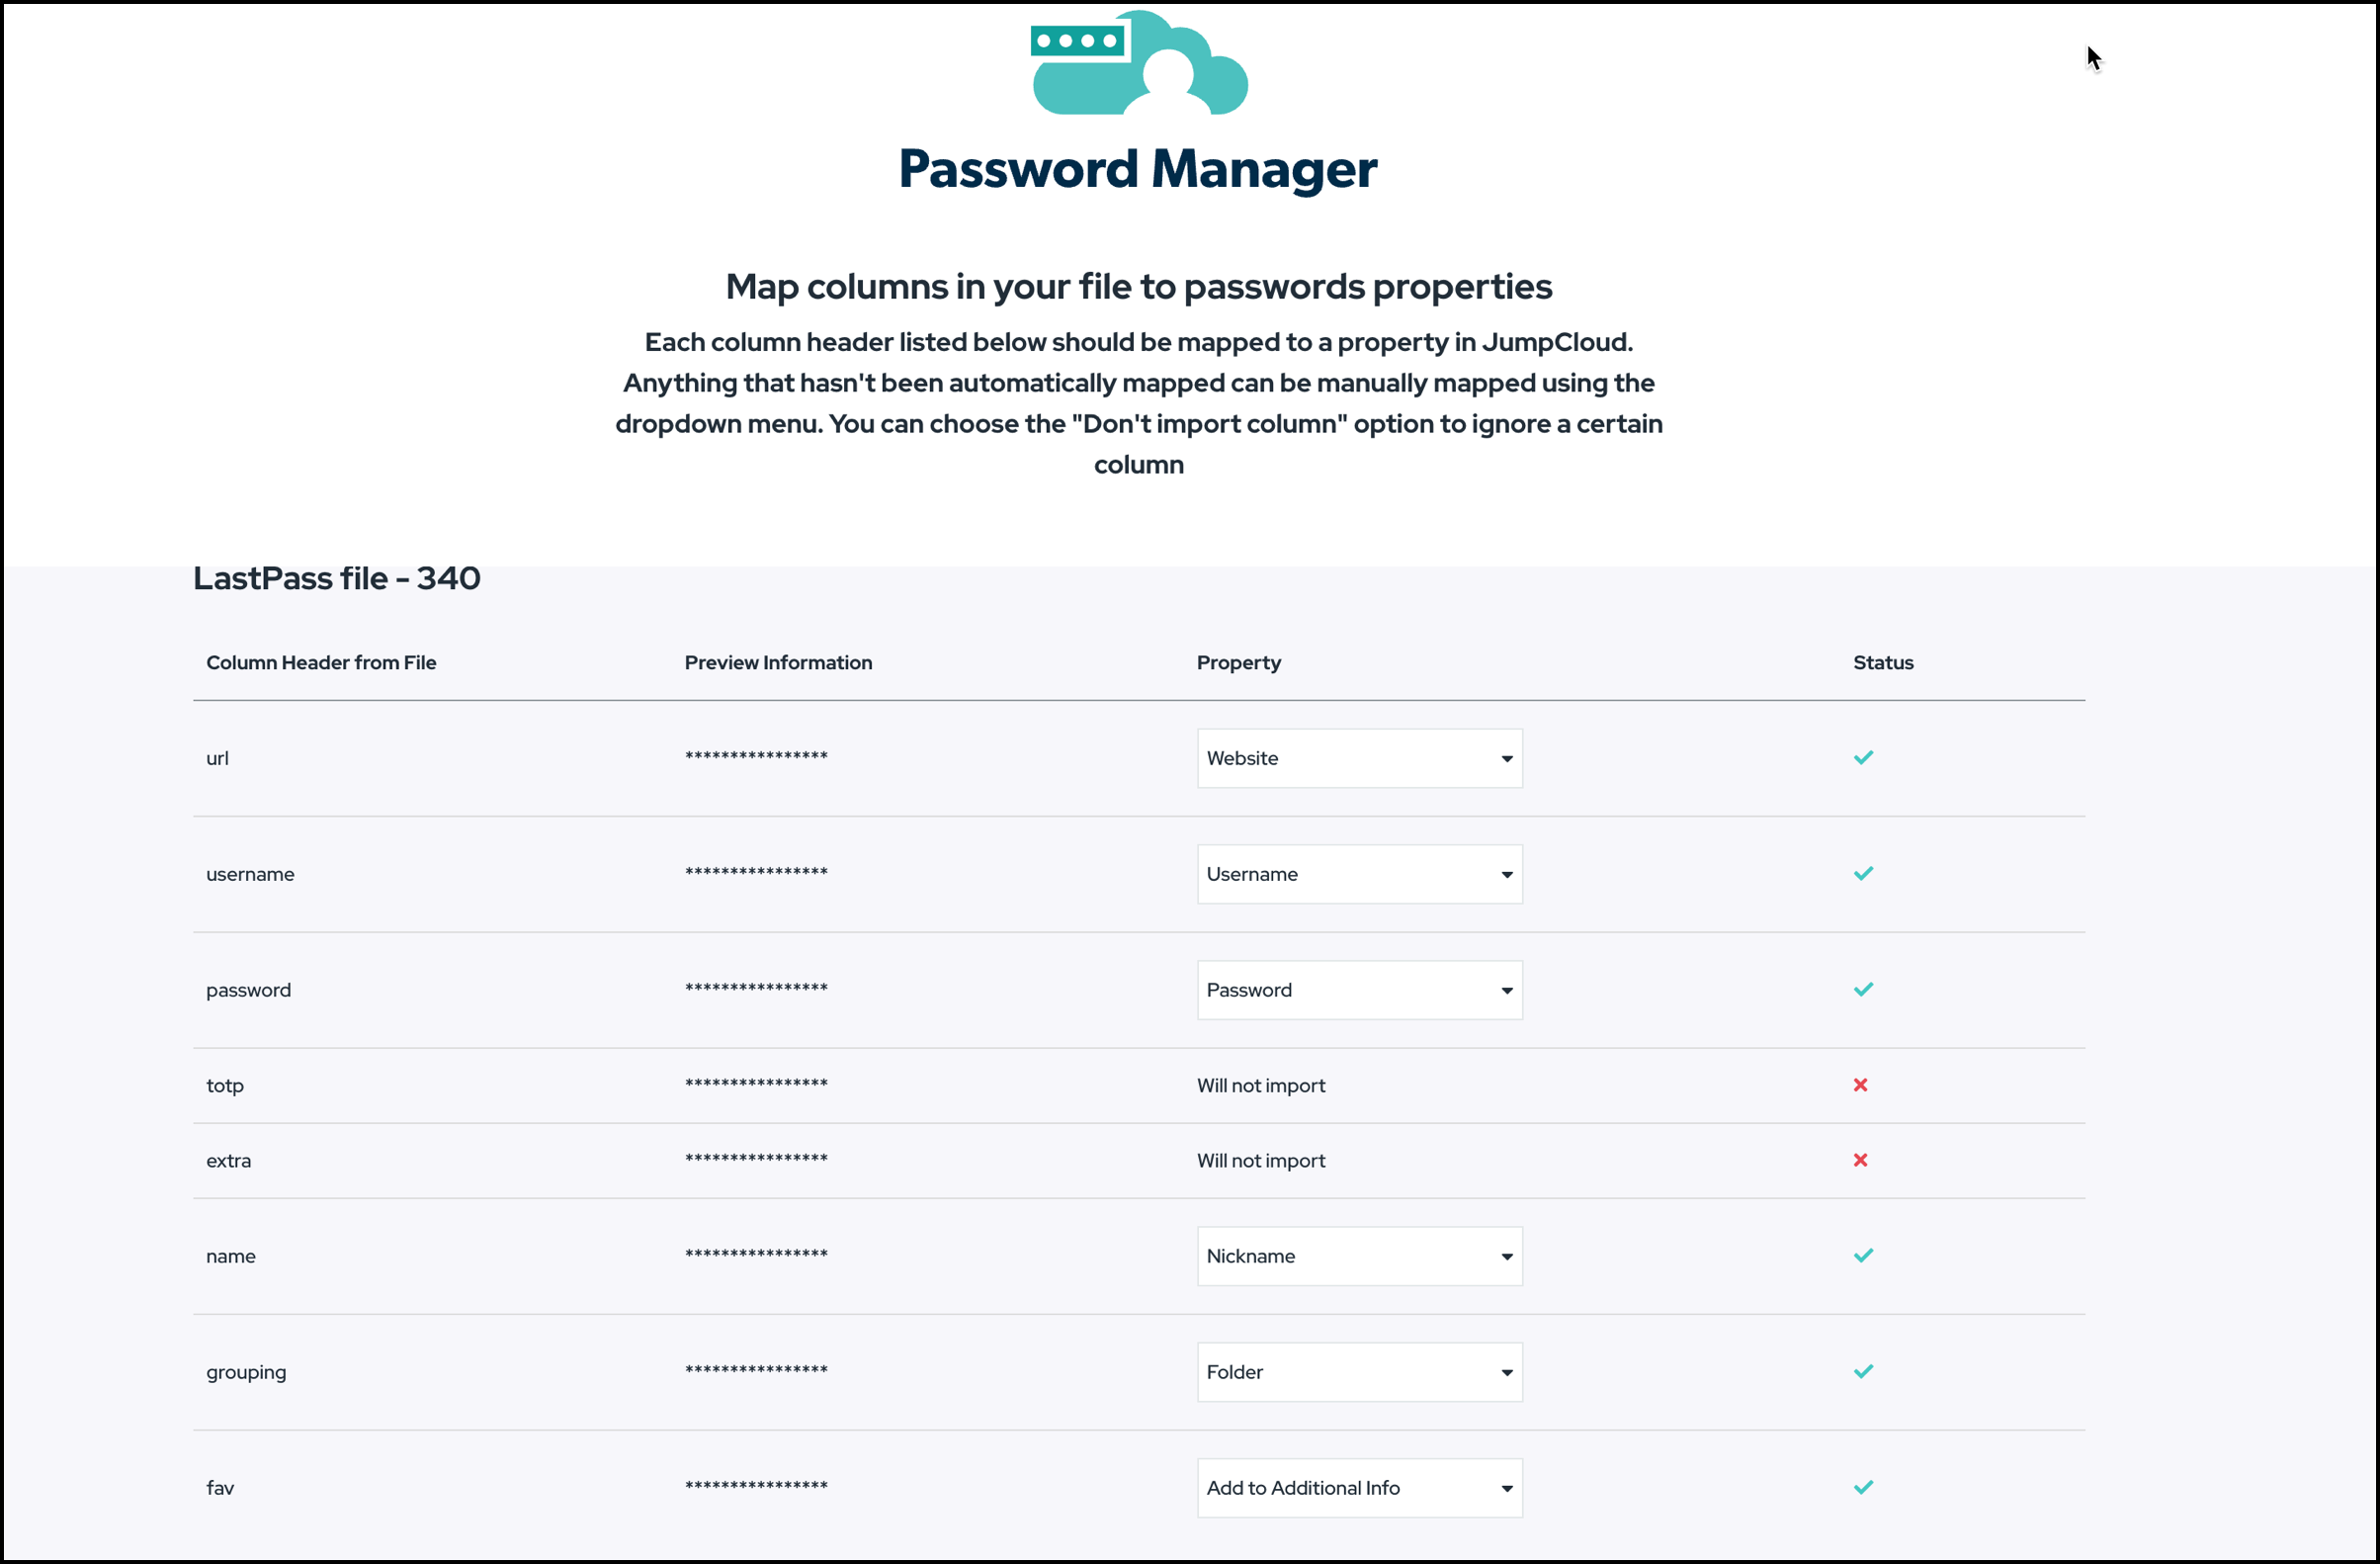This screenshot has width=2380, height=1564.
Task: Click the red X status beside the extra row
Action: click(x=1860, y=1160)
